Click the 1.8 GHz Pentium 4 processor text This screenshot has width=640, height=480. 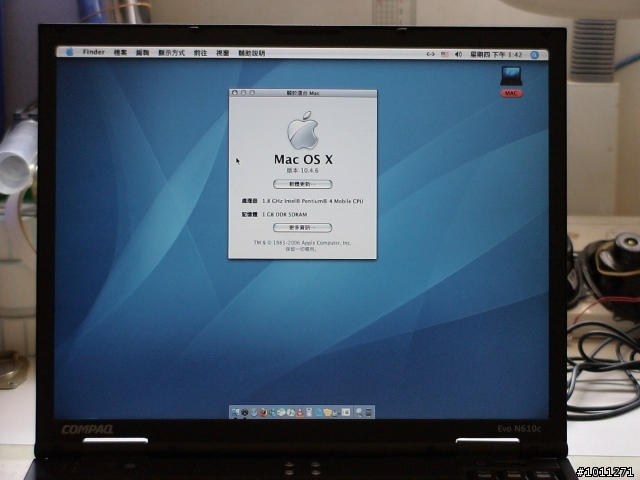click(x=313, y=201)
